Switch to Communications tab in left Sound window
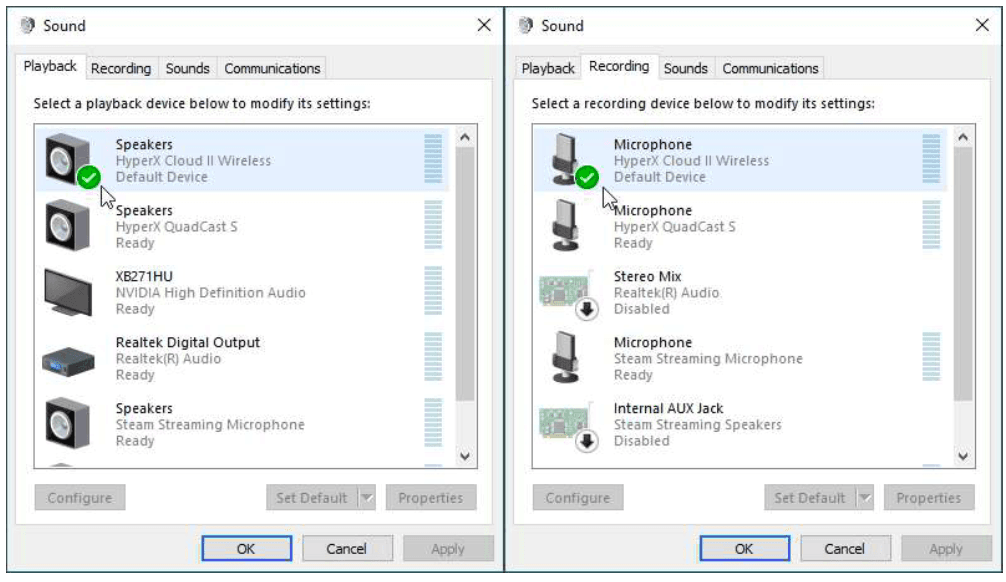1006x582 pixels. 272,69
